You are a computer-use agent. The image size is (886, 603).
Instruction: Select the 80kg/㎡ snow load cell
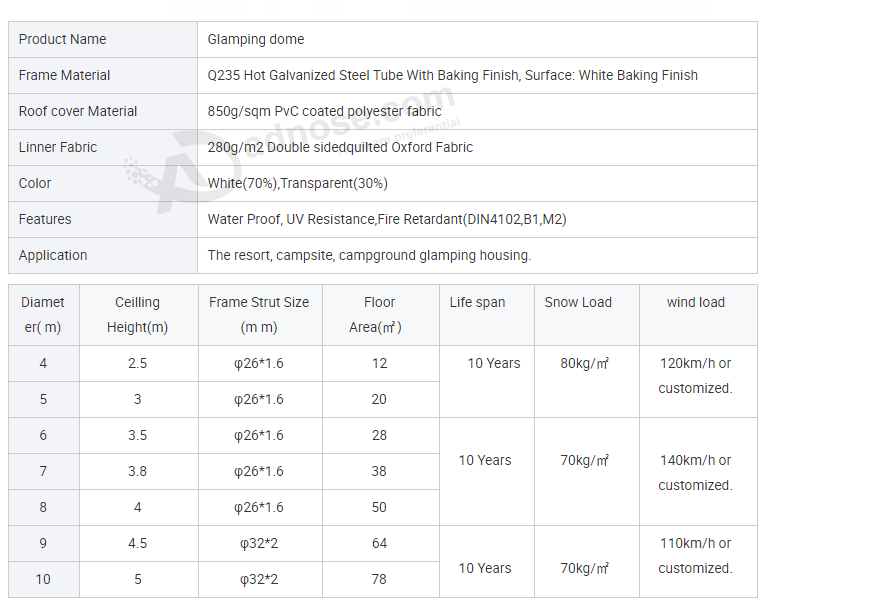(585, 363)
